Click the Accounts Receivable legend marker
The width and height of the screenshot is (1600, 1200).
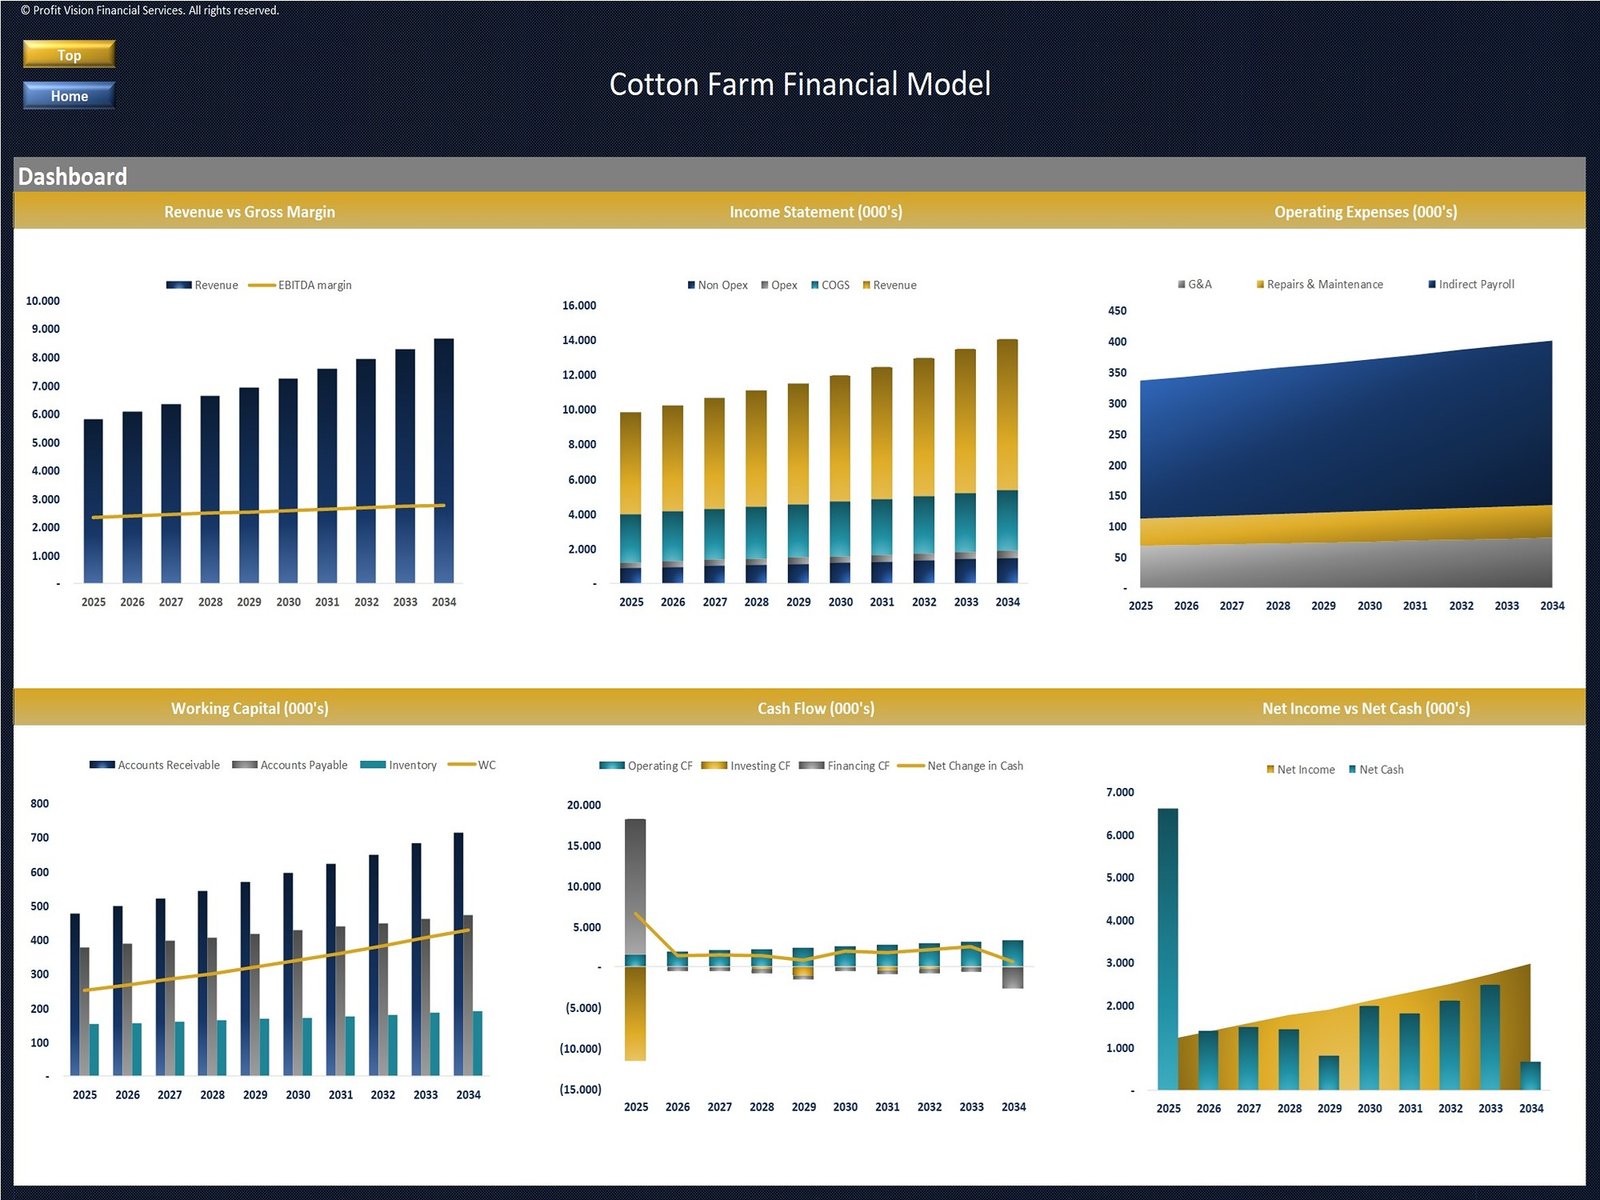[x=102, y=765]
